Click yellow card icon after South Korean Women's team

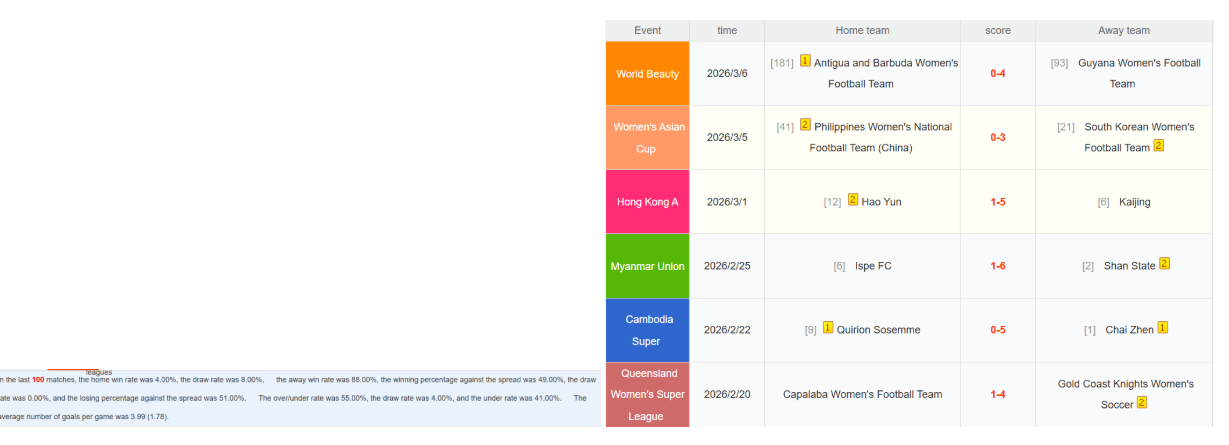pyautogui.click(x=1158, y=146)
